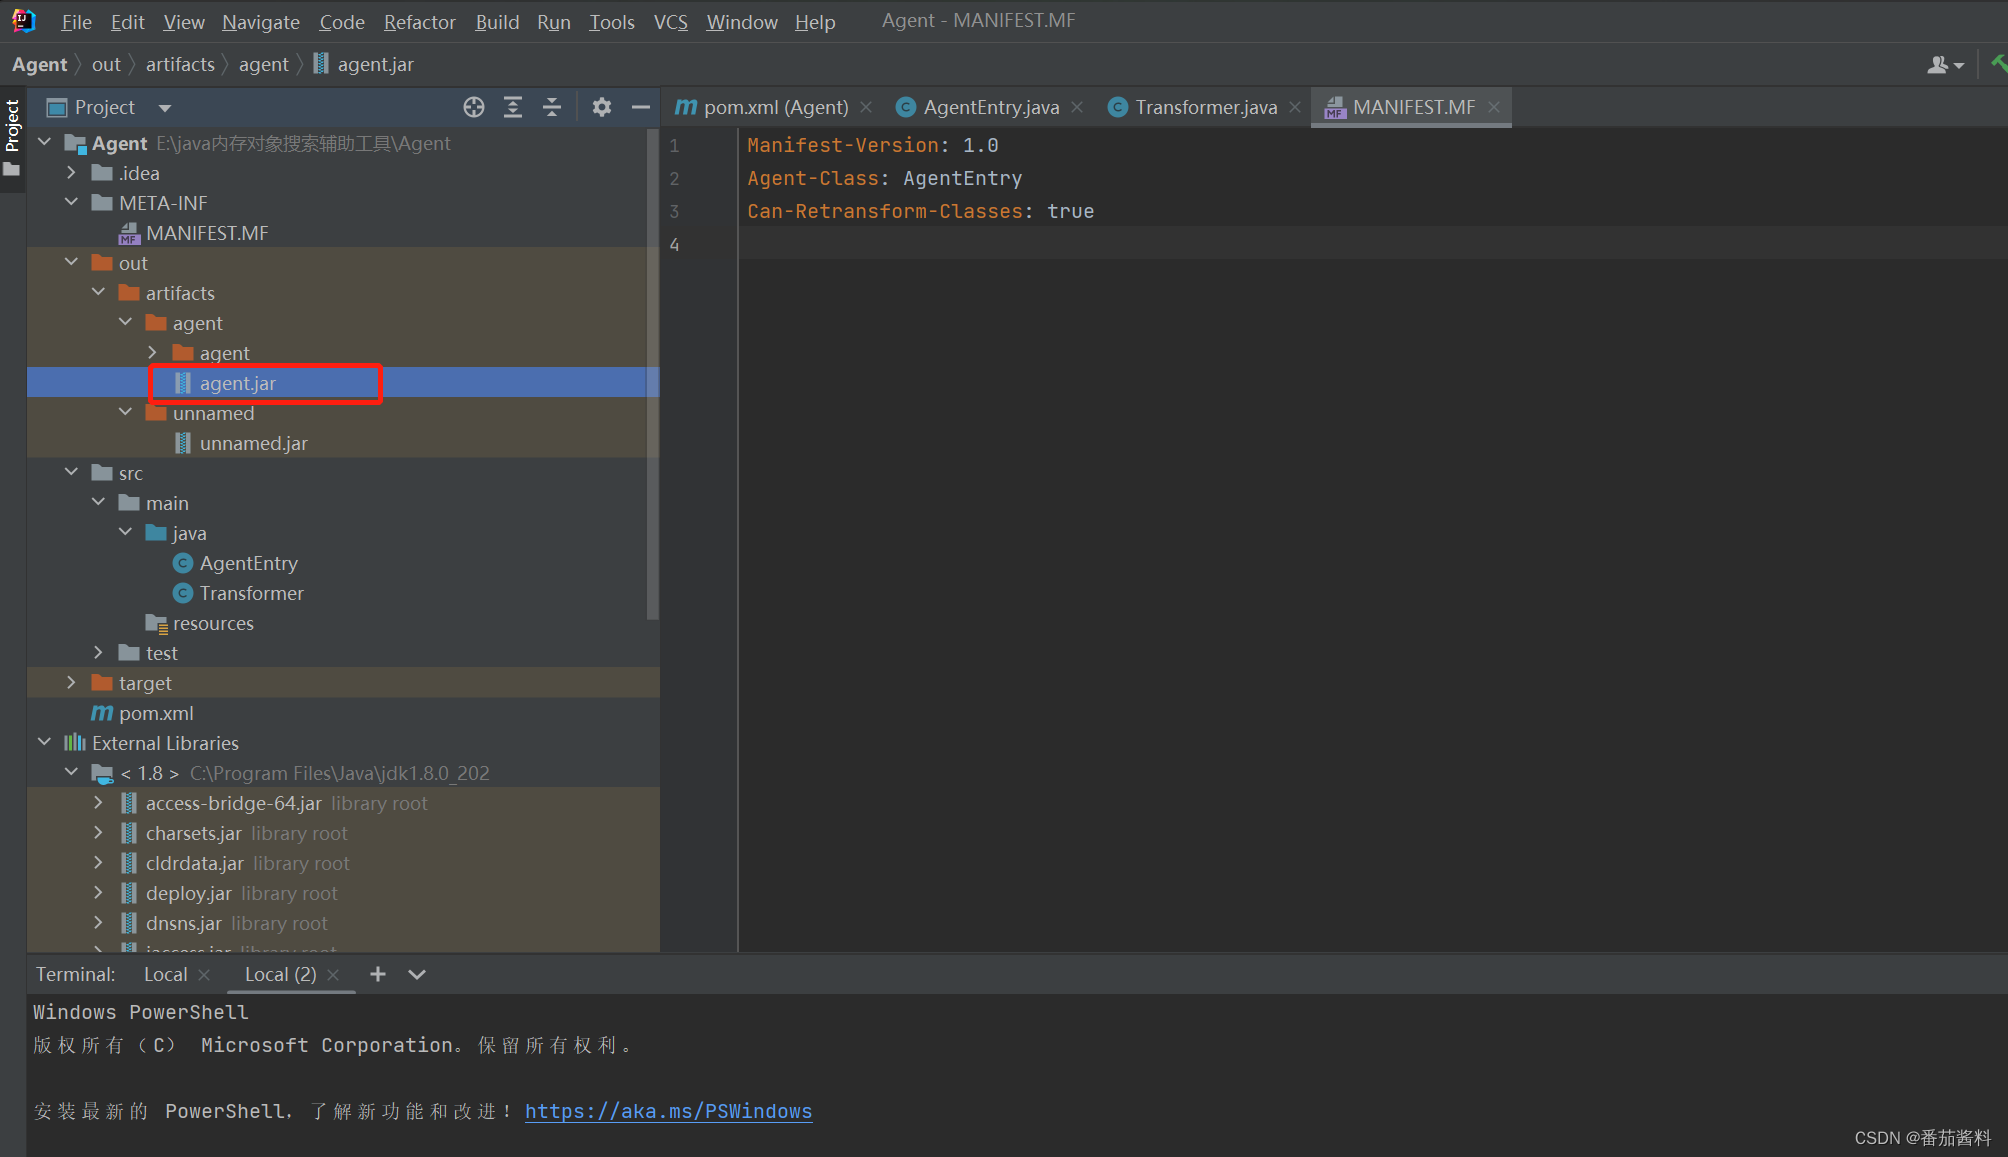Screen dimensions: 2008x1157
Task: Close the AgentEntry.java editor tab
Action: [x=1077, y=107]
